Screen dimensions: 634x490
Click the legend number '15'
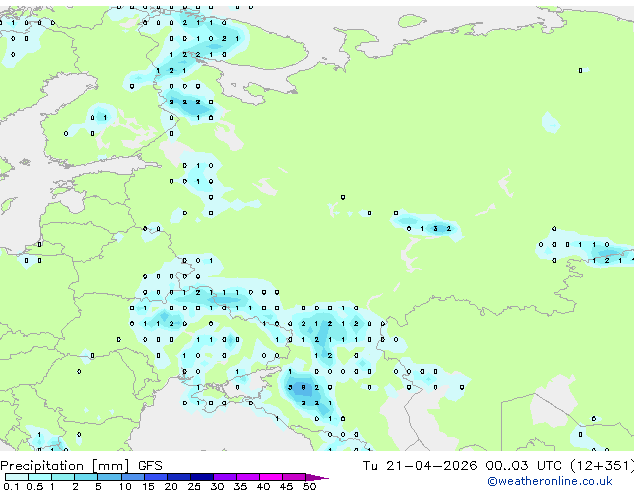click(148, 486)
